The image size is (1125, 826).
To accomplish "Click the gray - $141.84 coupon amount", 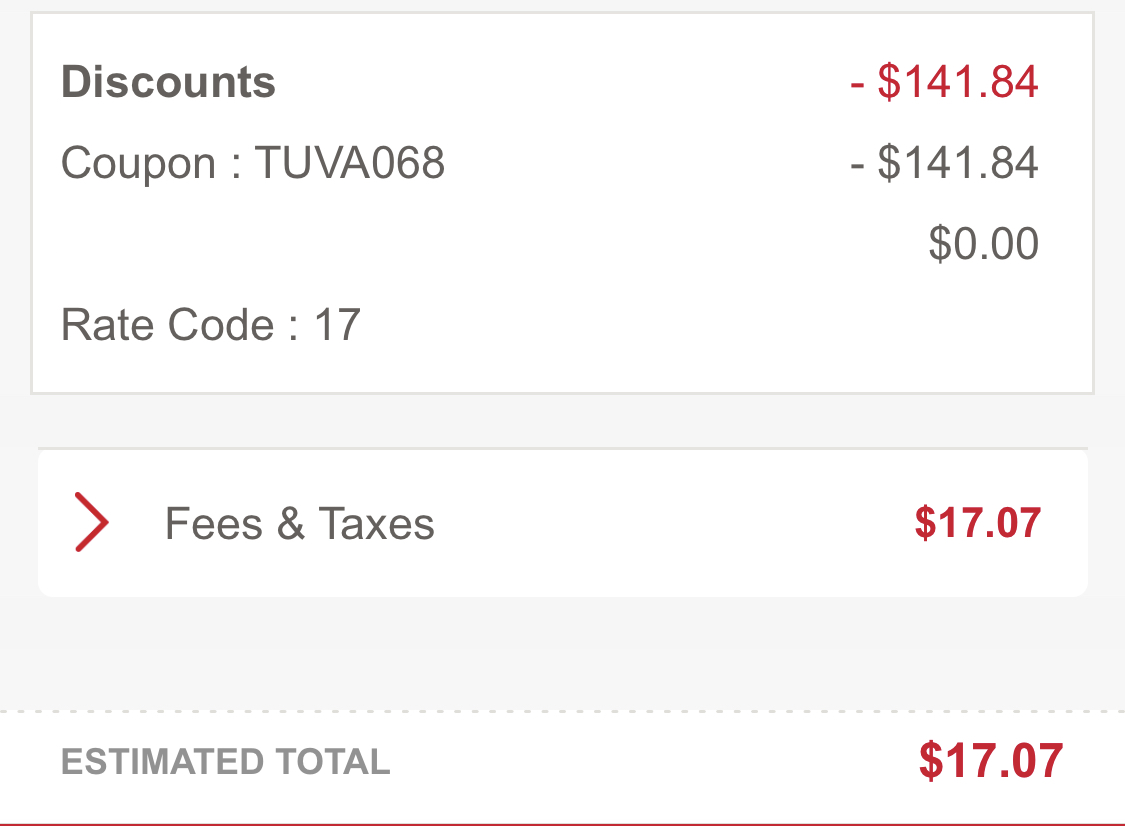I will point(944,162).
